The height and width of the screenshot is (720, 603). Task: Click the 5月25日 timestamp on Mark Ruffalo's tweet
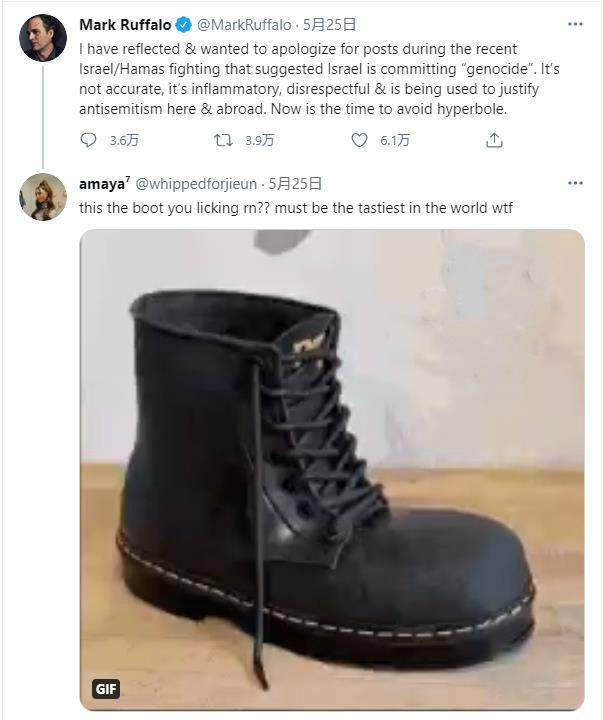(x=329, y=25)
